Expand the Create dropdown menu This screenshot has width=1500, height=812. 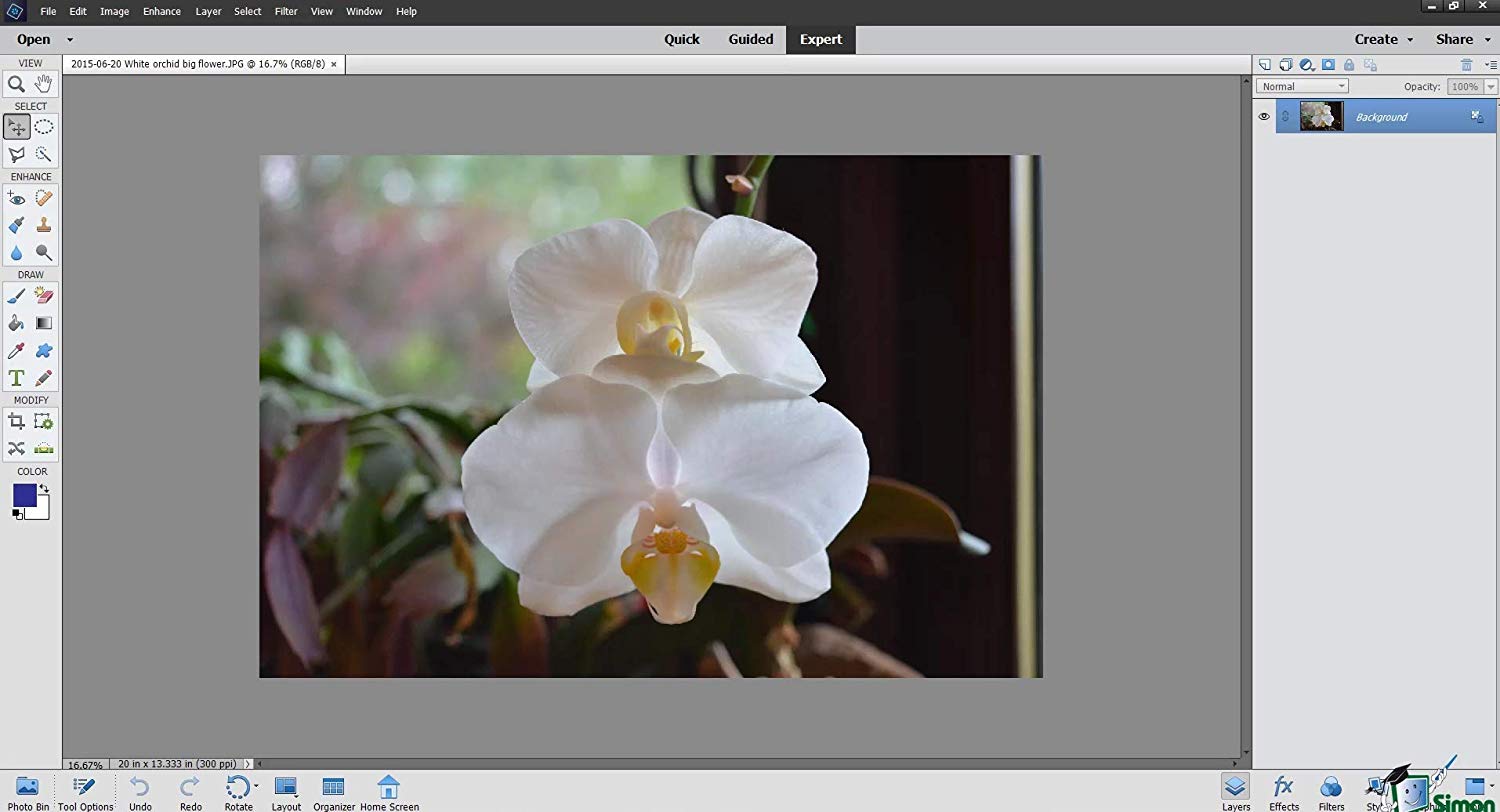(1384, 39)
